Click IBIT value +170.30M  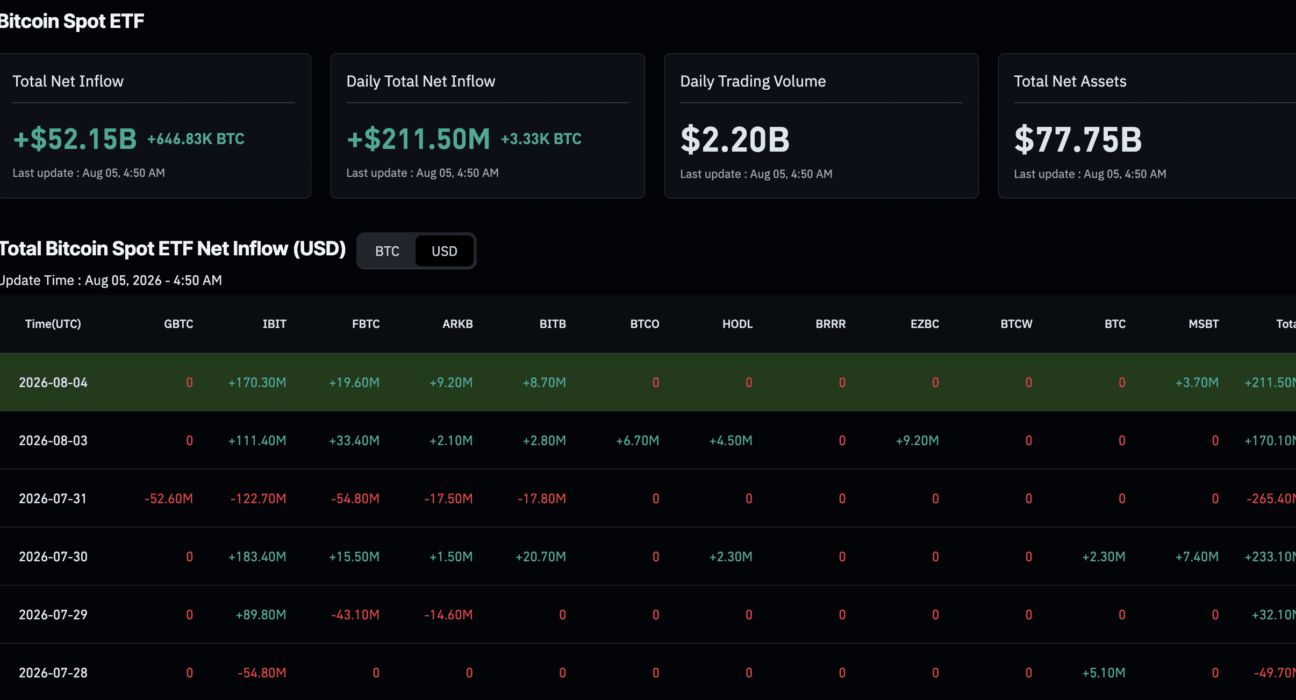tap(257, 382)
